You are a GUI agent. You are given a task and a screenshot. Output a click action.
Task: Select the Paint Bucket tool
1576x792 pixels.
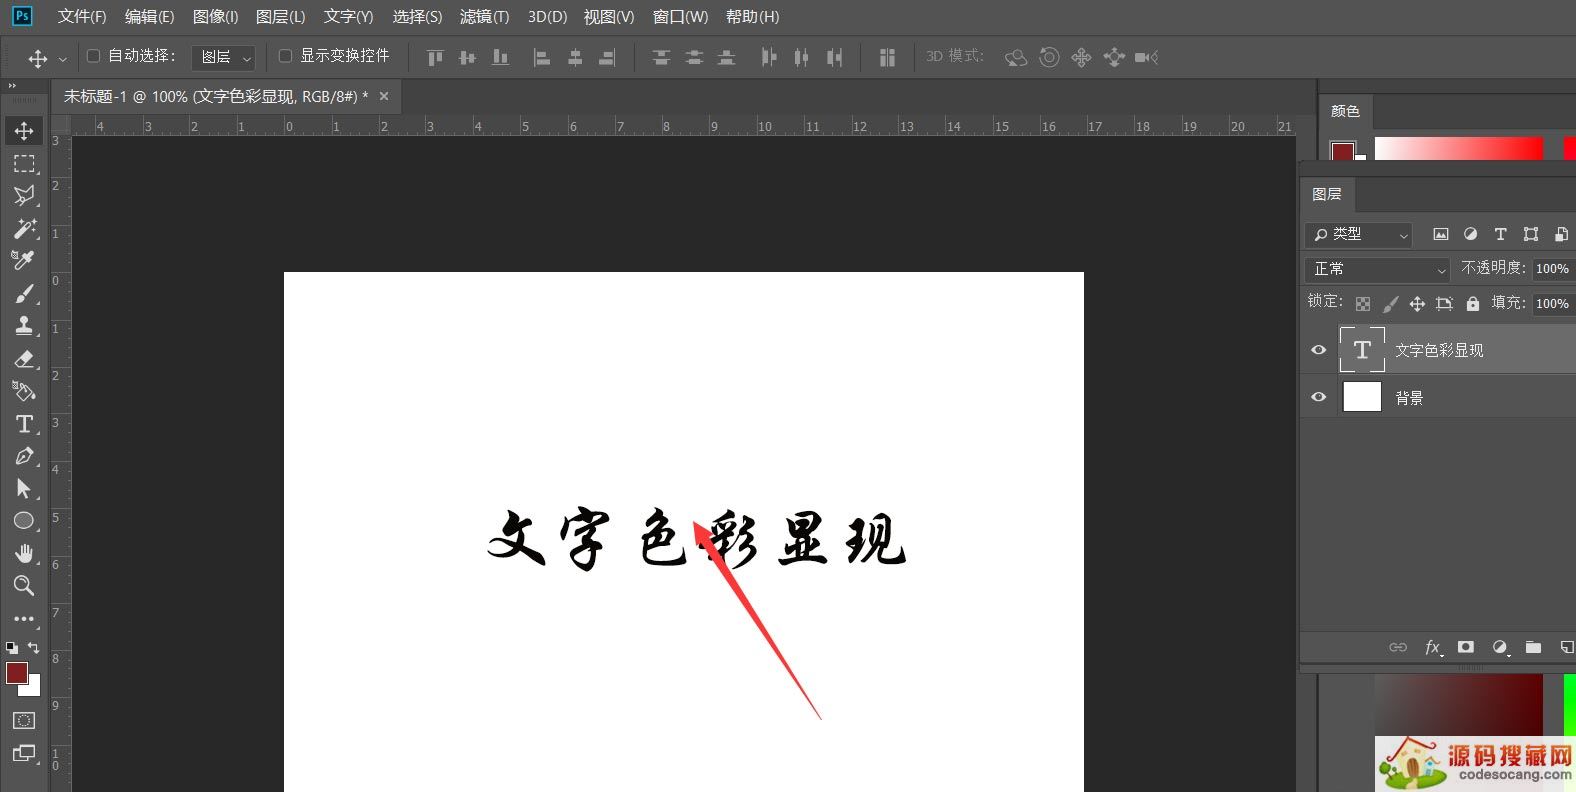tap(24, 391)
